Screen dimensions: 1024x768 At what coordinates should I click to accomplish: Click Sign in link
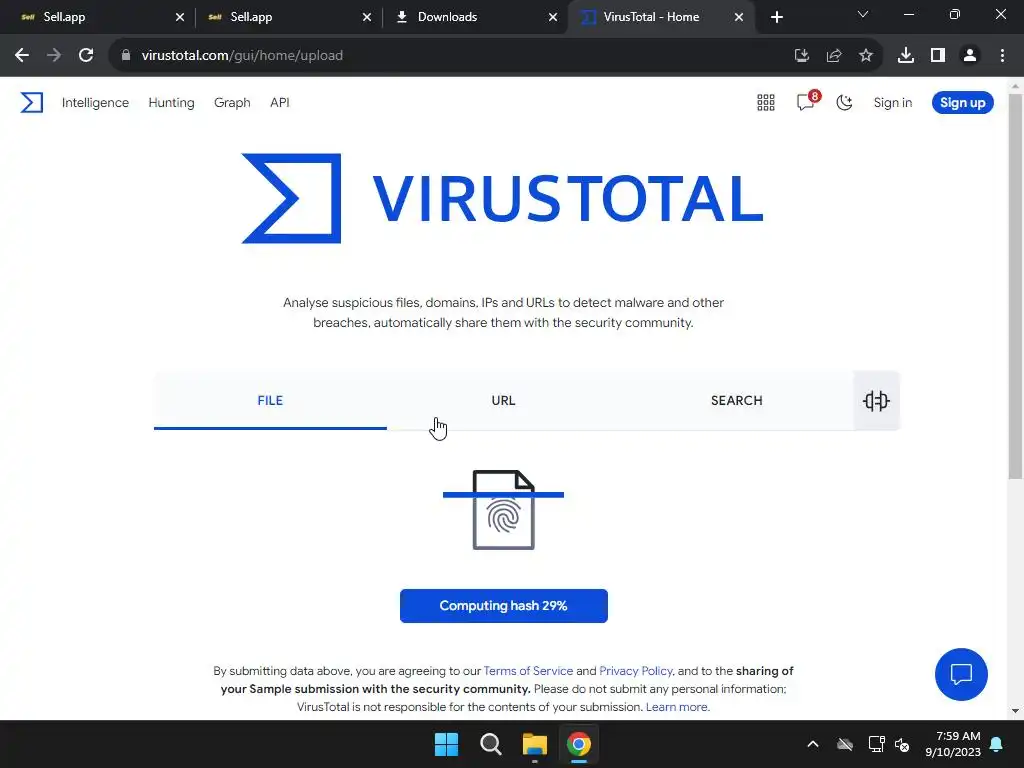tap(893, 103)
